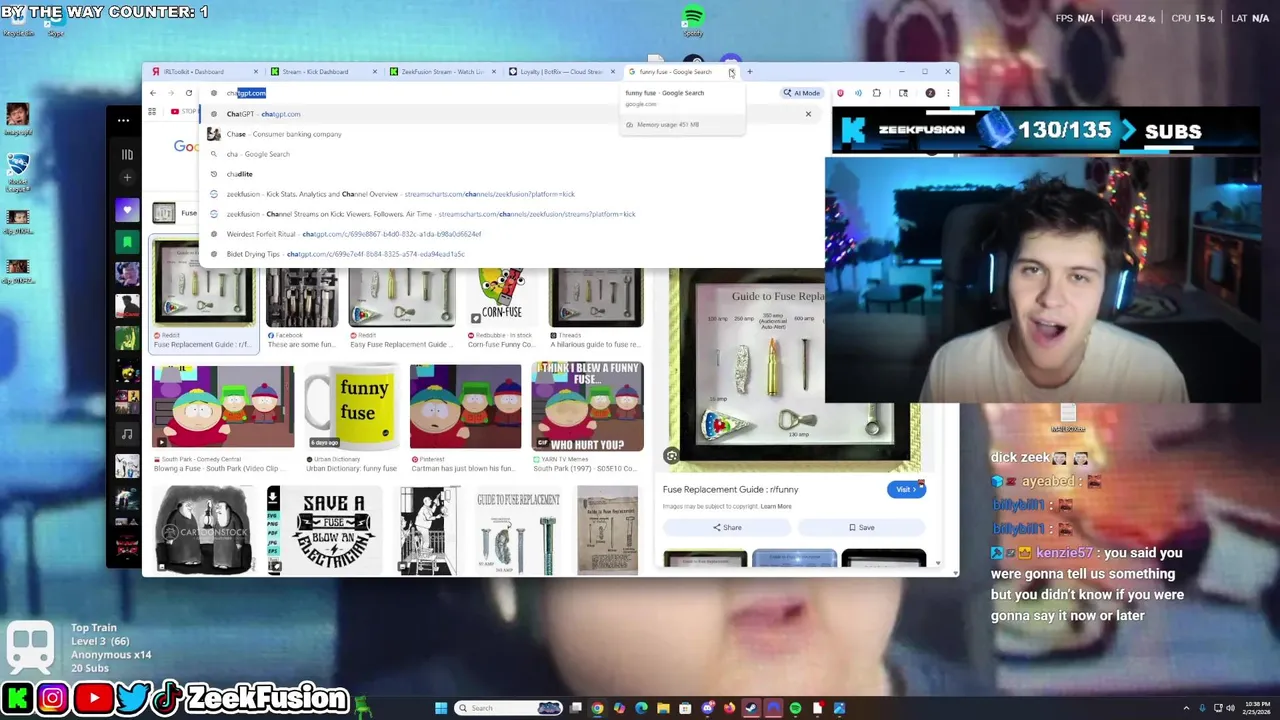
Task: Click the browser back arrow
Action: pyautogui.click(x=153, y=93)
